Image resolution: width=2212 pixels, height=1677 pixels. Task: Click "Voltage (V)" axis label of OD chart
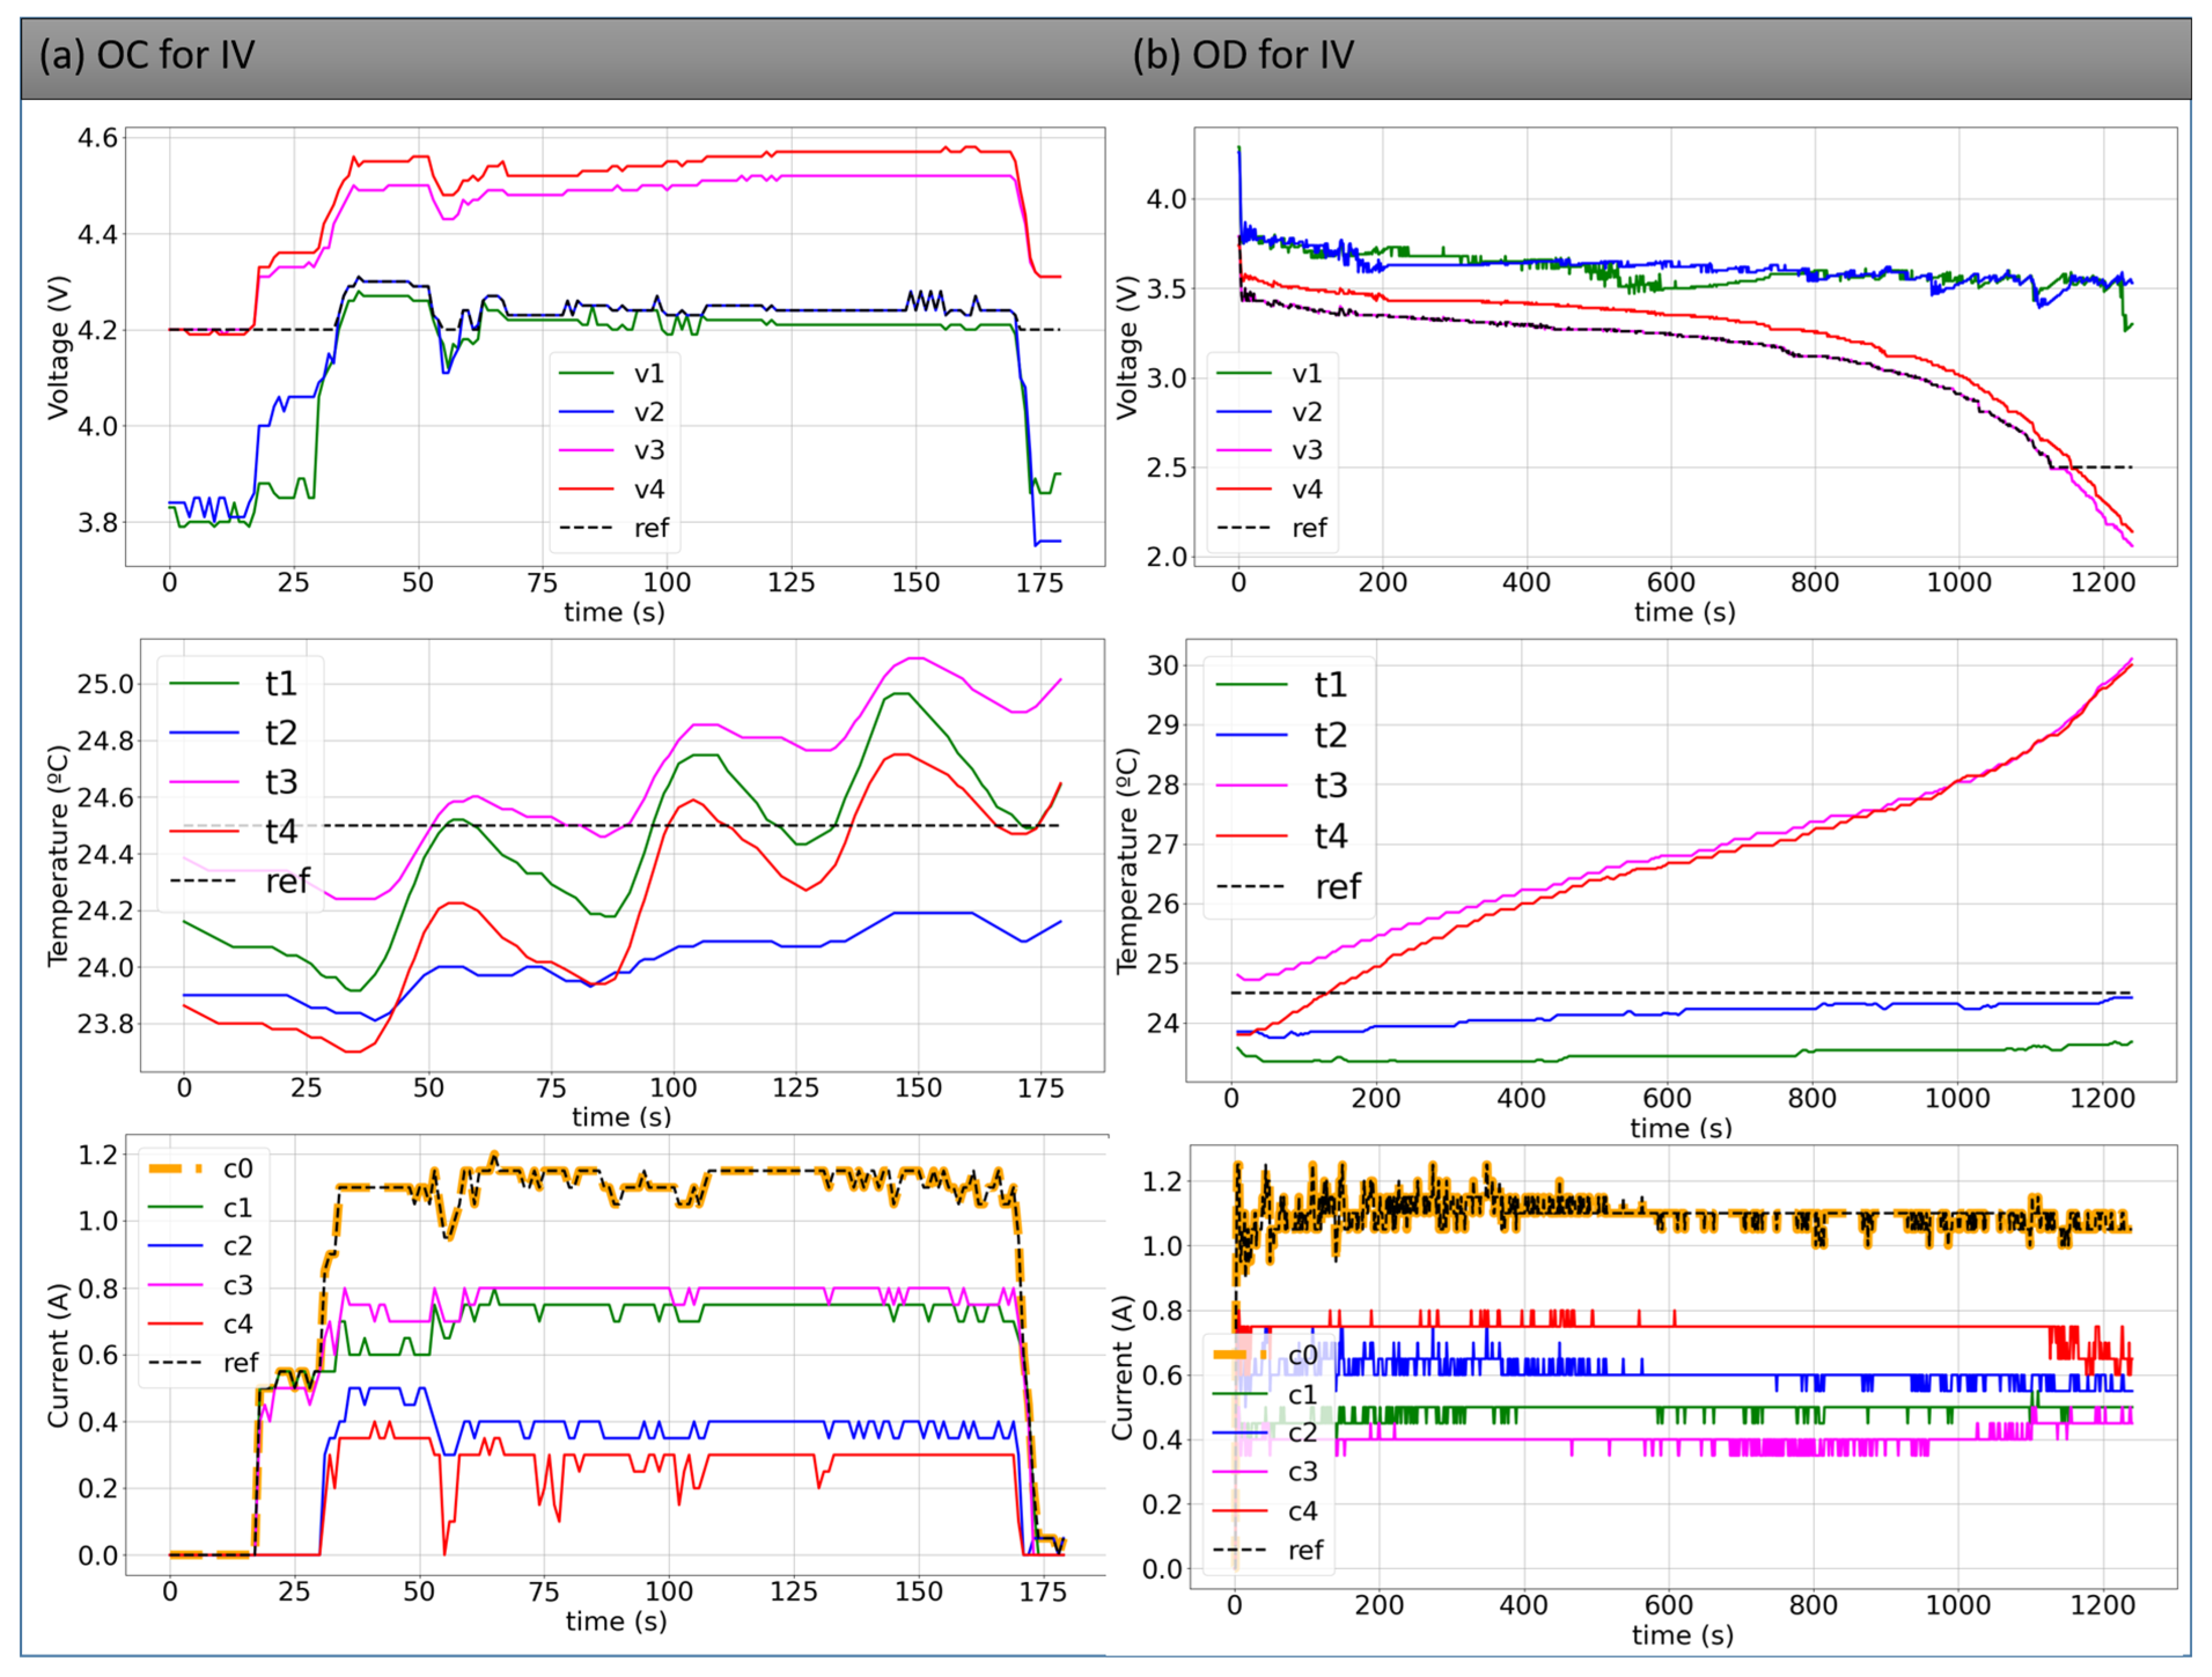coord(1127,347)
